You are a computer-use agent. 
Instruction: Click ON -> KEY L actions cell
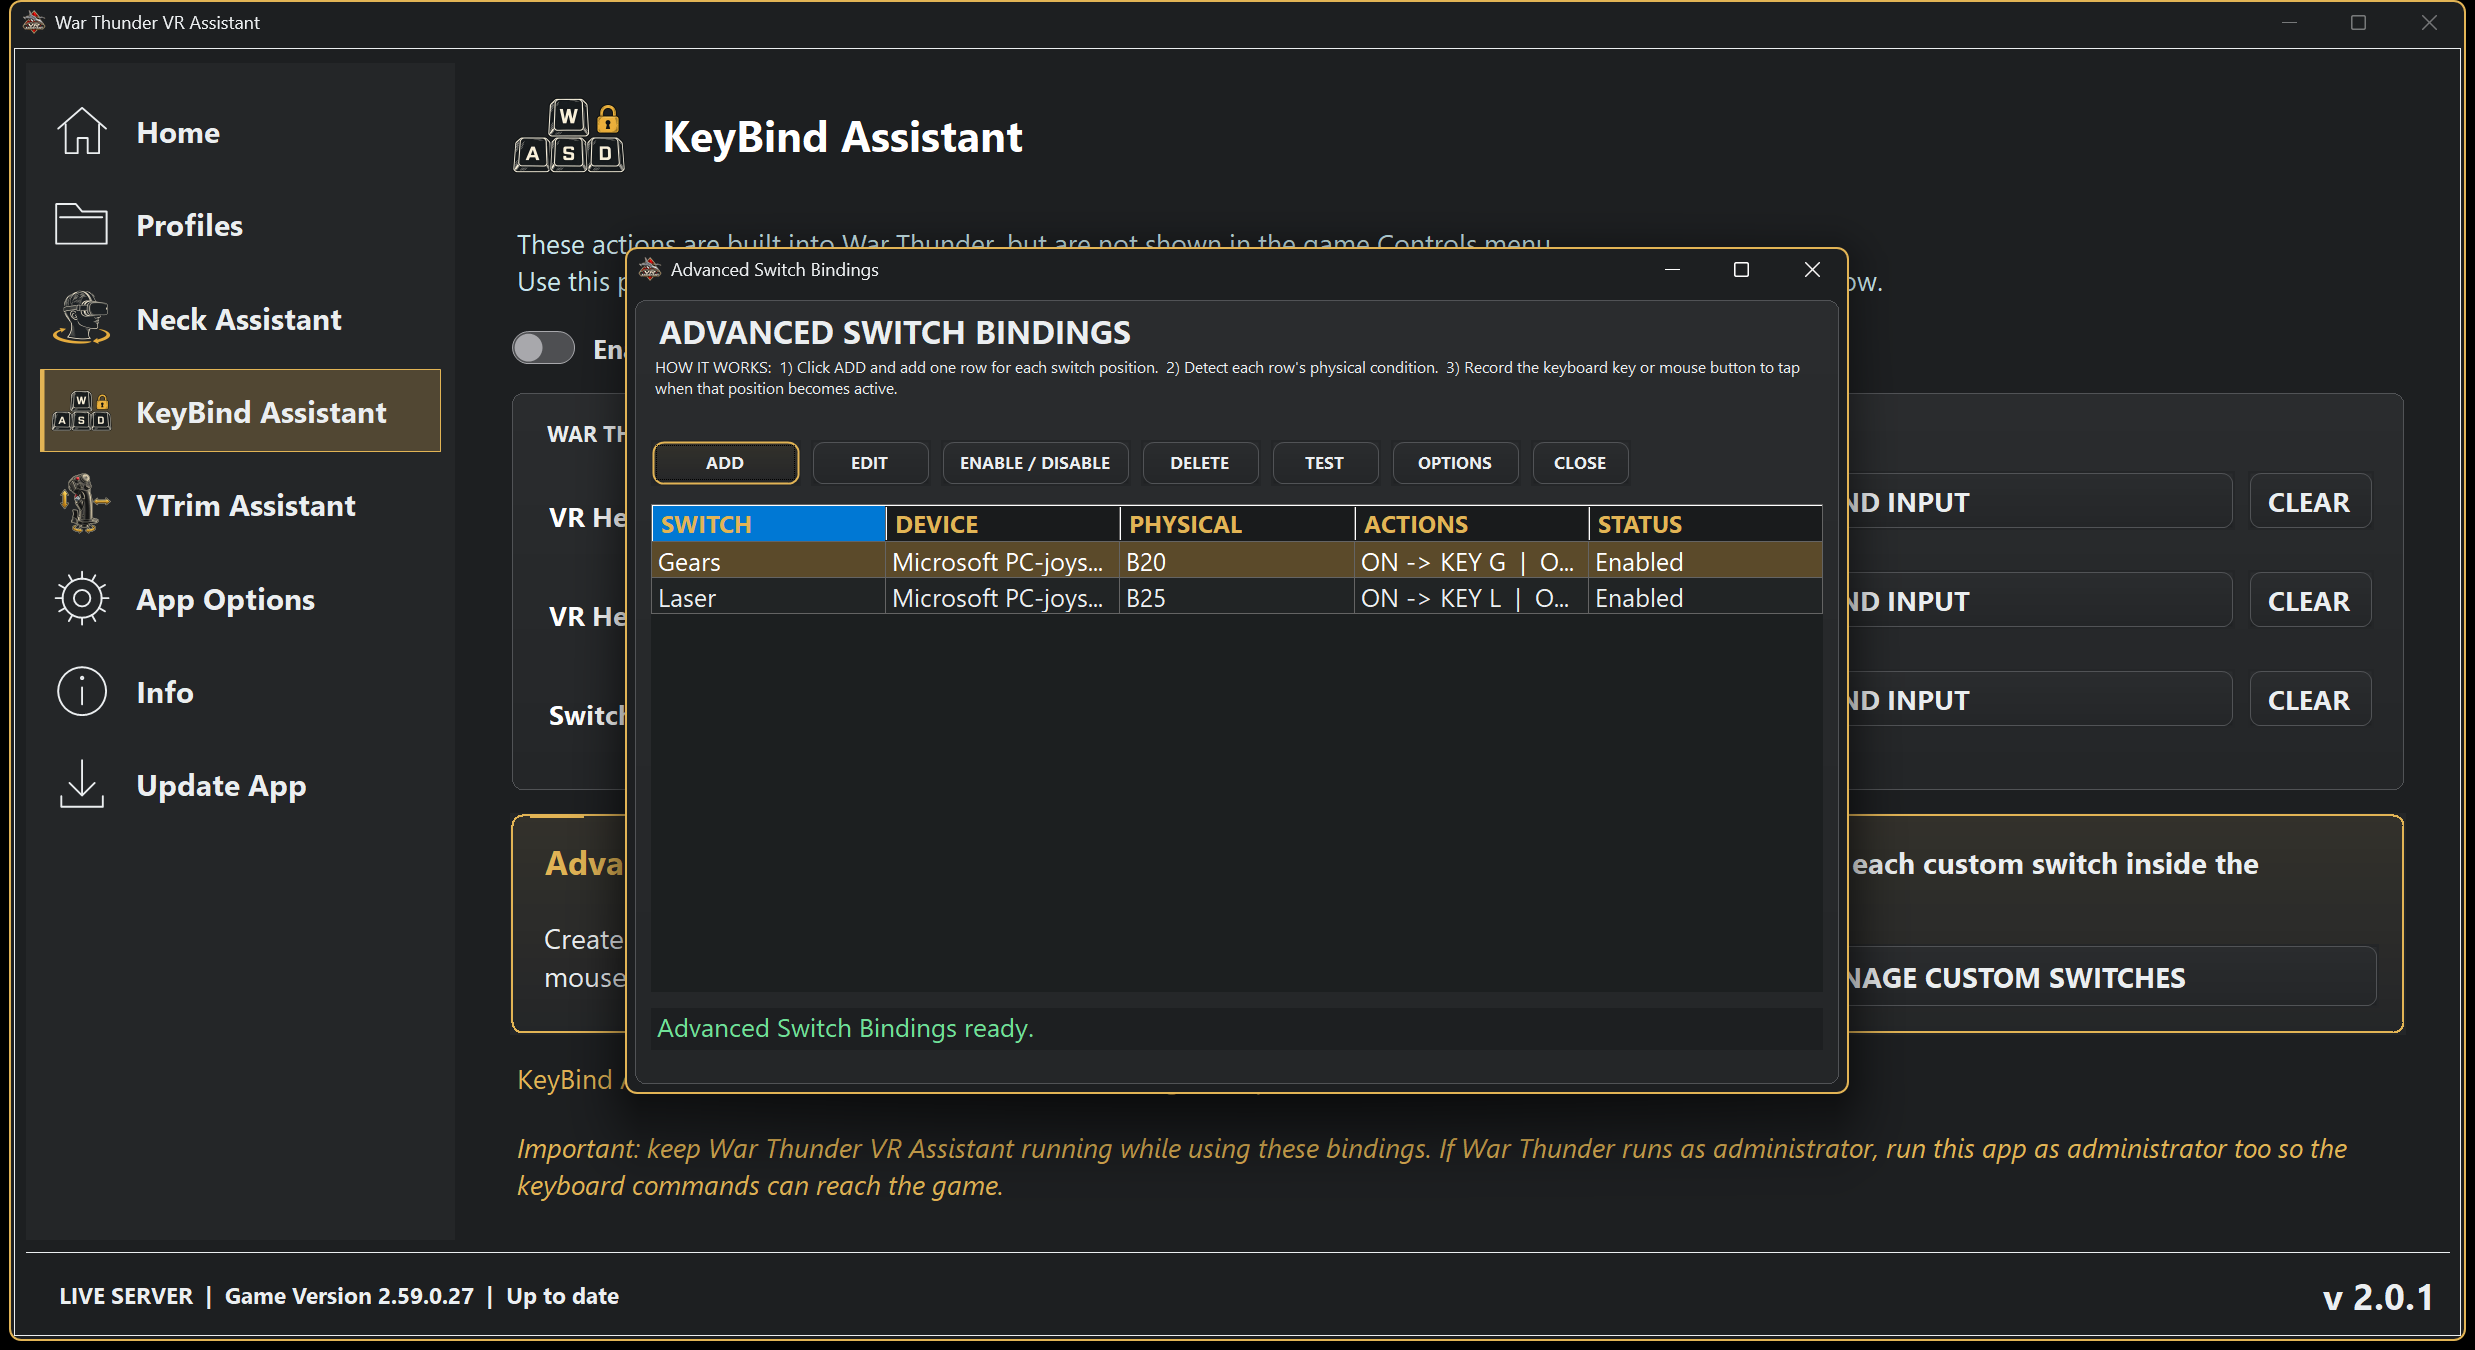(1471, 597)
